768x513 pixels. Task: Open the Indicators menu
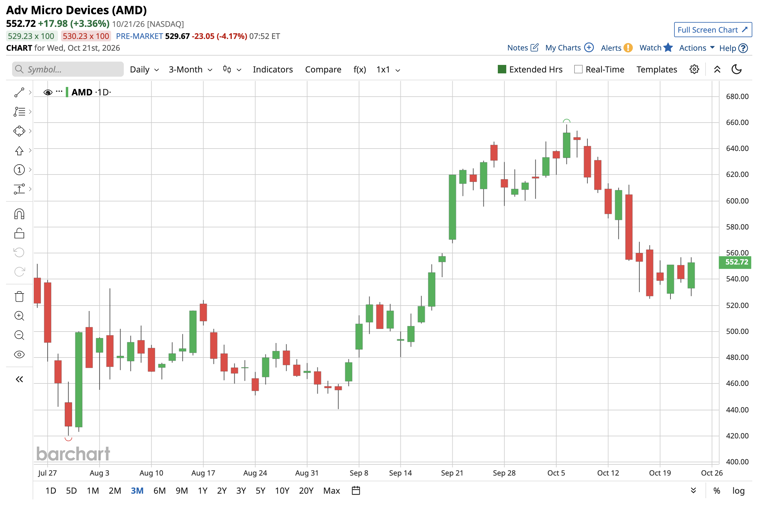click(x=273, y=70)
